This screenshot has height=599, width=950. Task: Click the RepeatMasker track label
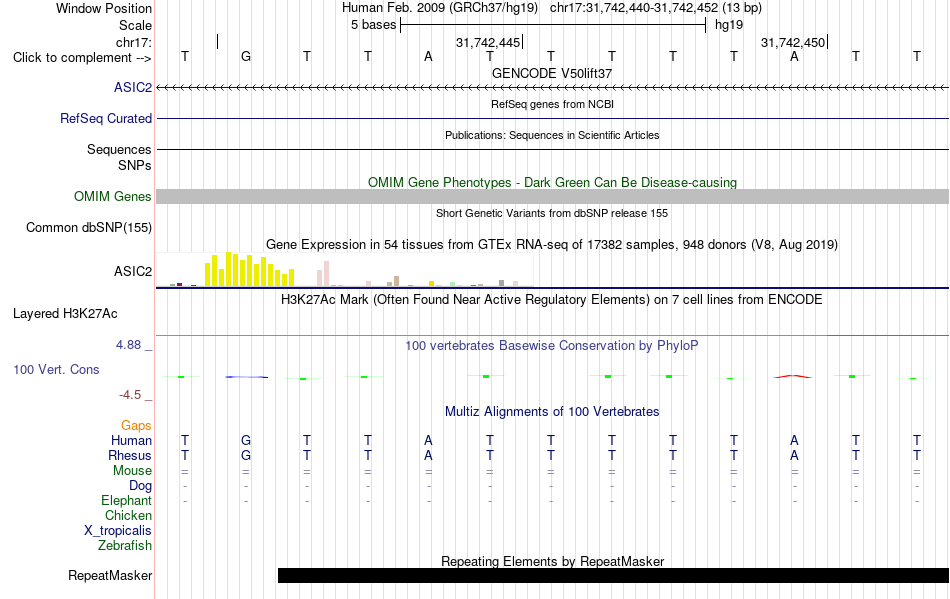[x=110, y=575]
